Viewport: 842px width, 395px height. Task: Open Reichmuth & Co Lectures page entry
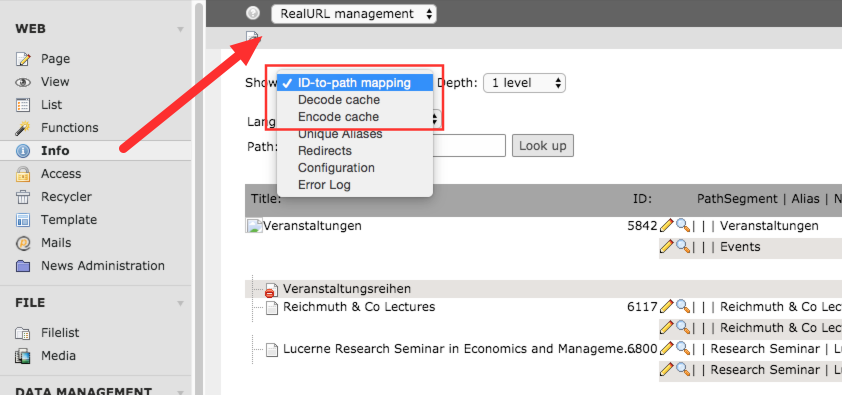359,307
